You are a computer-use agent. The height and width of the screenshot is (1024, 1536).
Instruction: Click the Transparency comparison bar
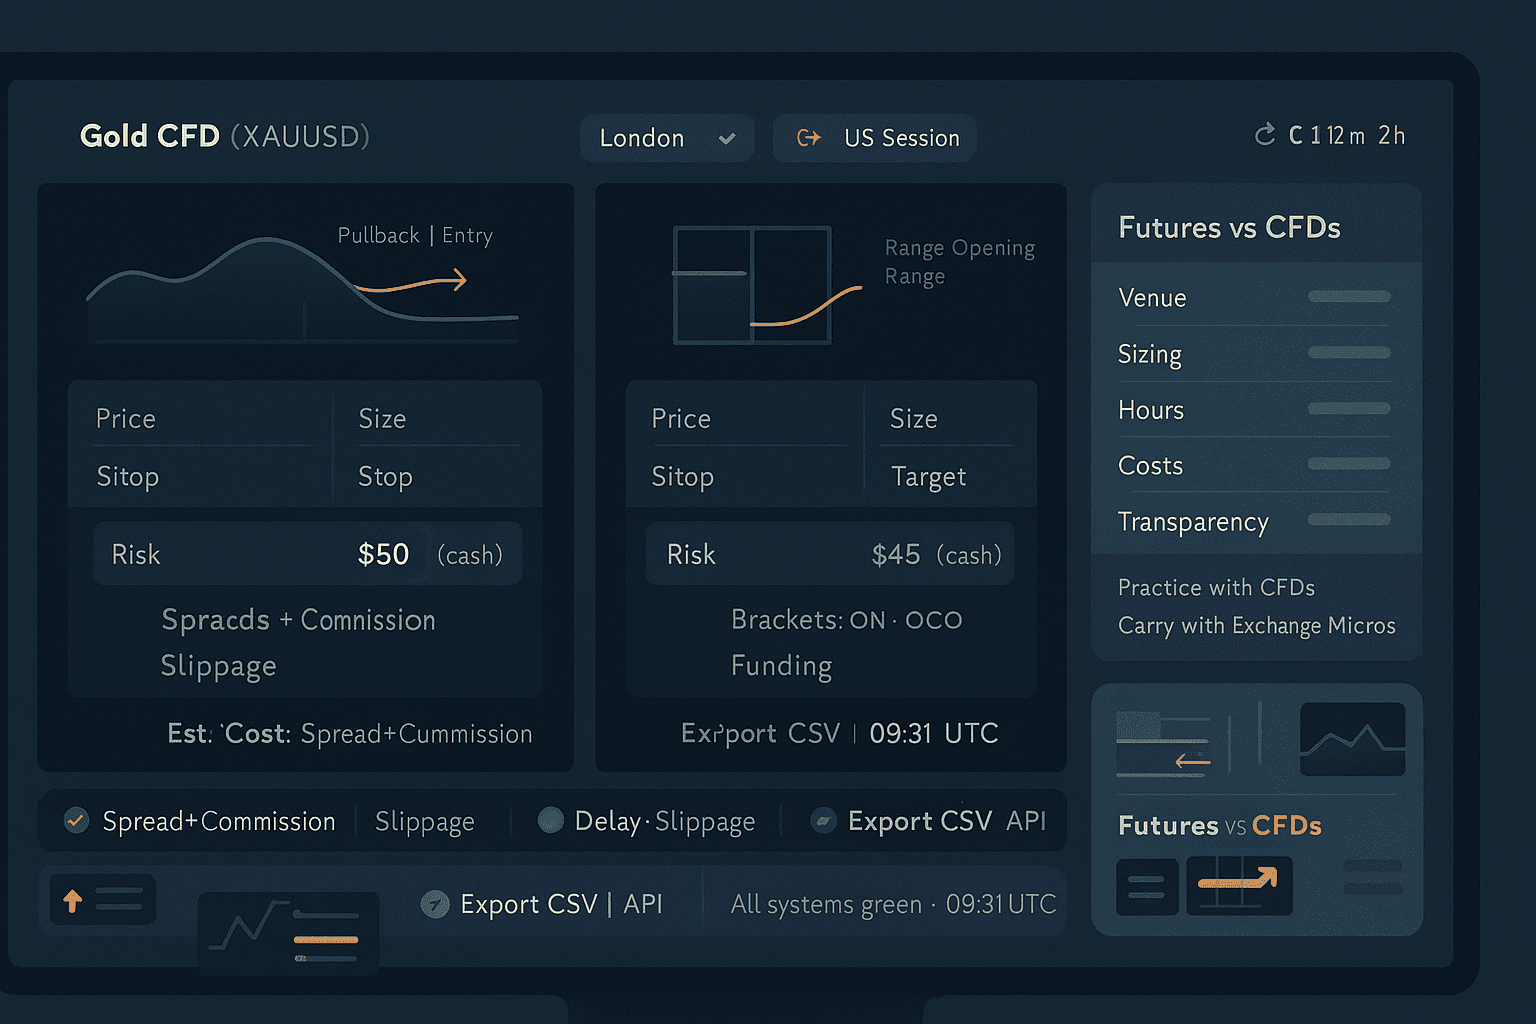click(x=1349, y=520)
